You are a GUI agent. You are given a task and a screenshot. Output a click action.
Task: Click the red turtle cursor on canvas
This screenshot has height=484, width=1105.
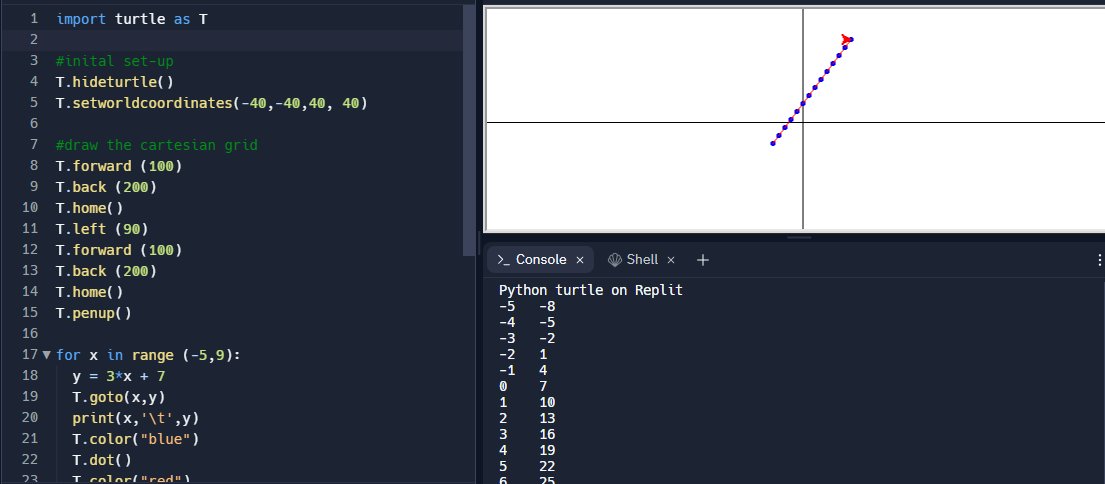[846, 39]
